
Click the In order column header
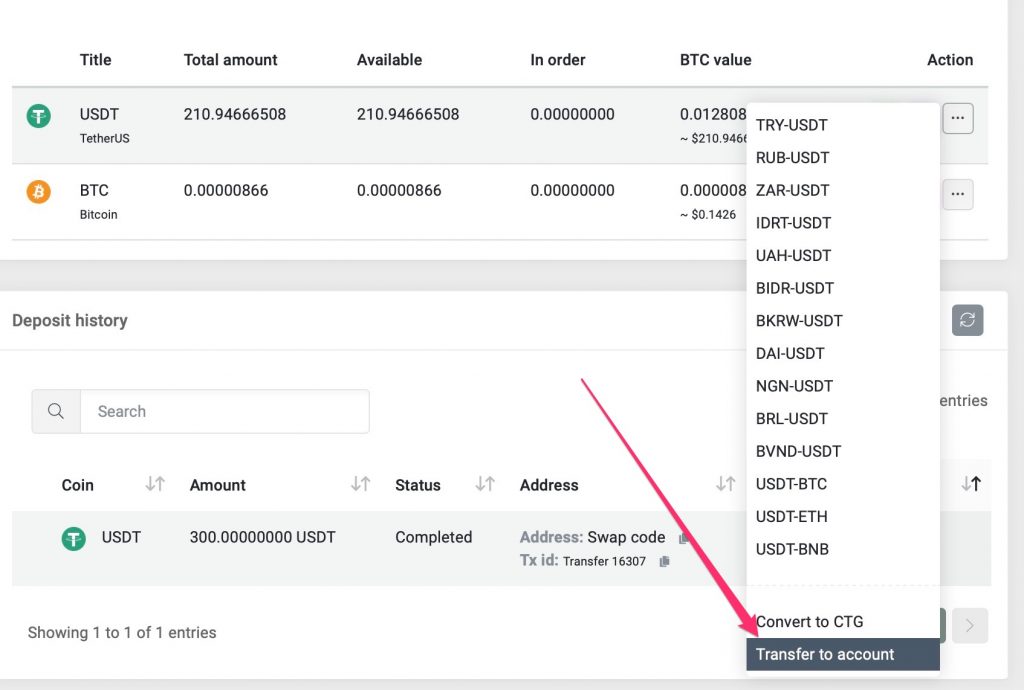tap(558, 60)
